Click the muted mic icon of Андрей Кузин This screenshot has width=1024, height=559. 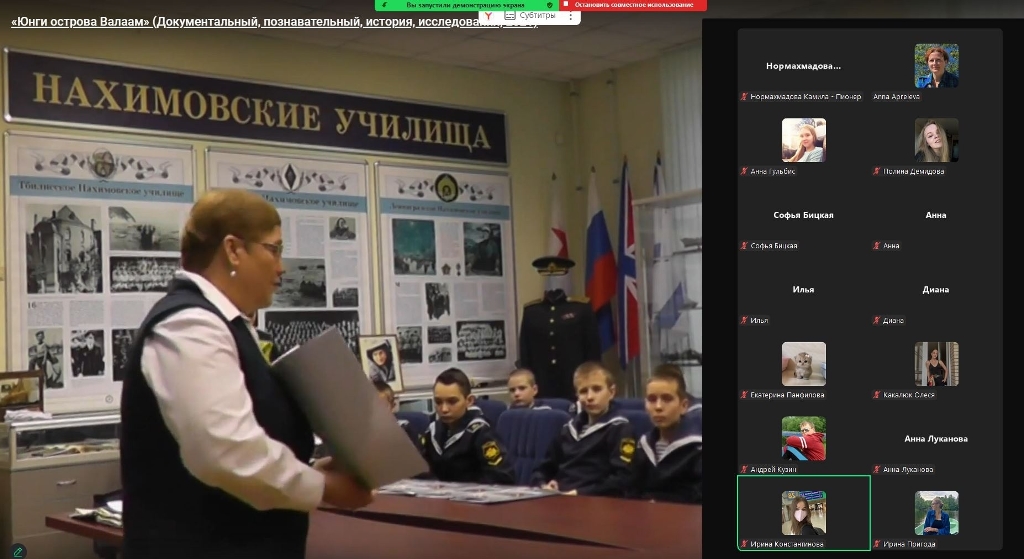pyautogui.click(x=744, y=469)
